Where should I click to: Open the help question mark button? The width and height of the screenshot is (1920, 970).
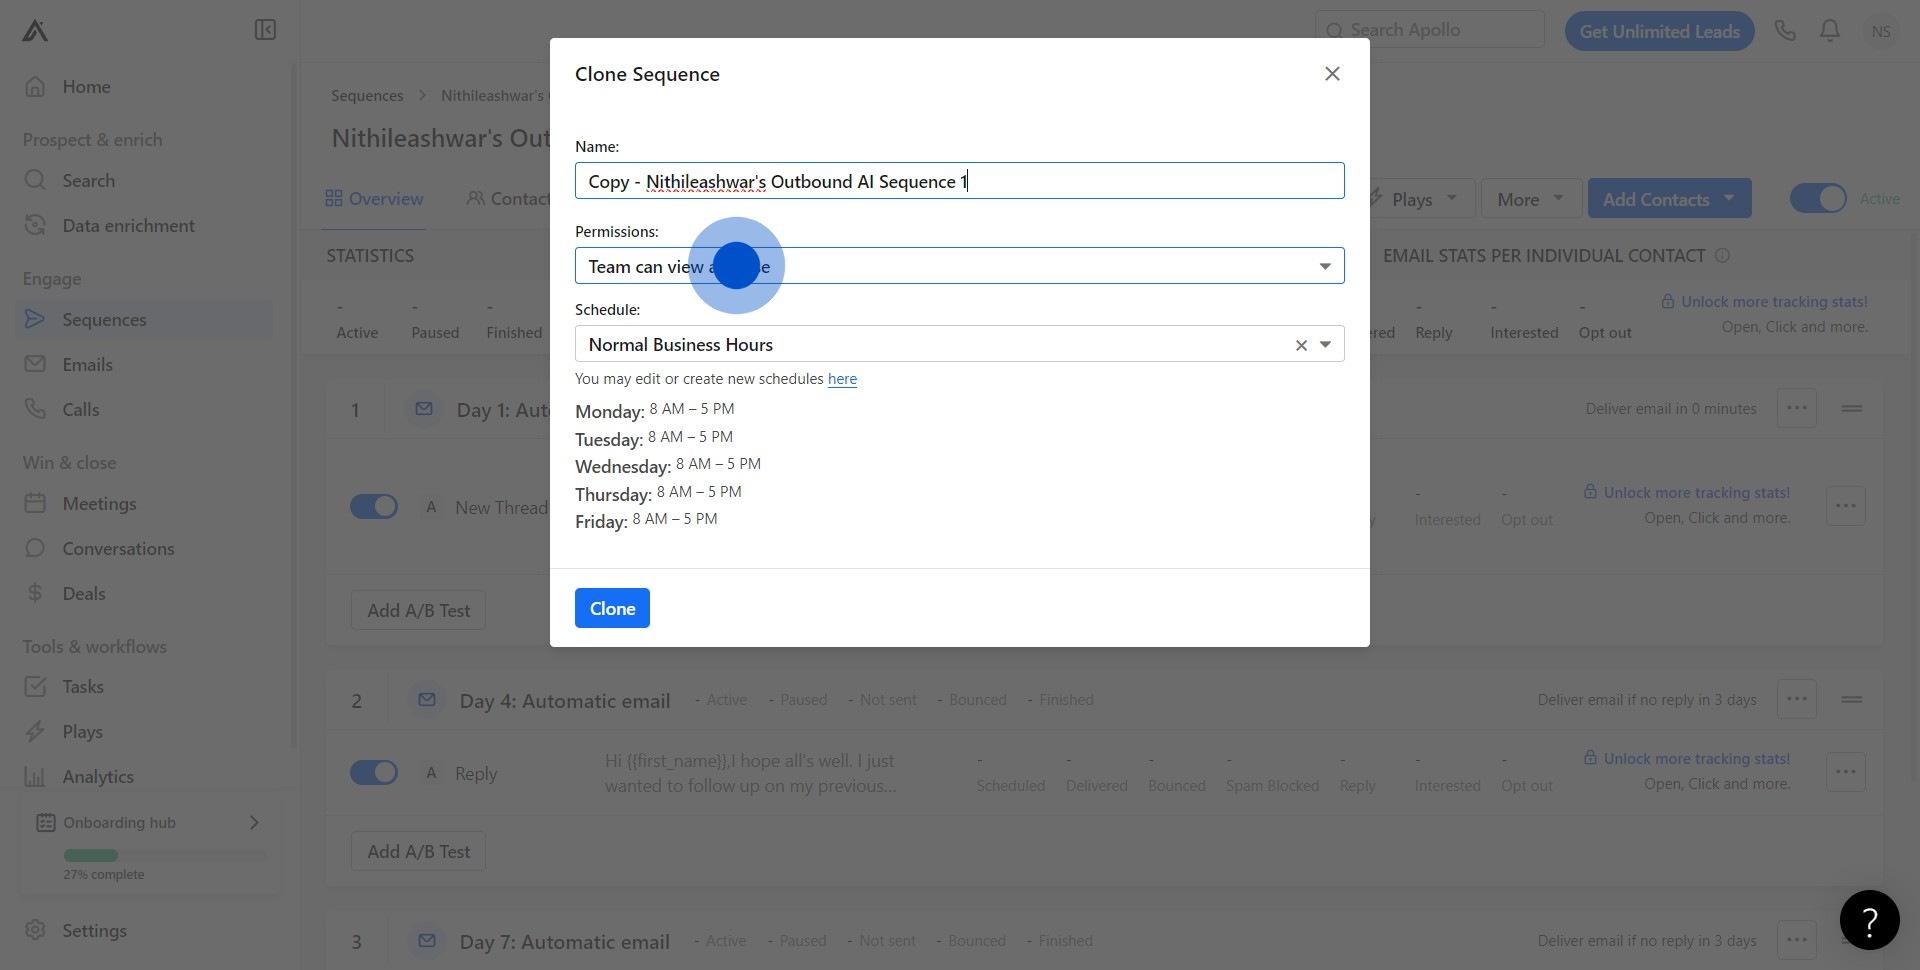pyautogui.click(x=1869, y=920)
